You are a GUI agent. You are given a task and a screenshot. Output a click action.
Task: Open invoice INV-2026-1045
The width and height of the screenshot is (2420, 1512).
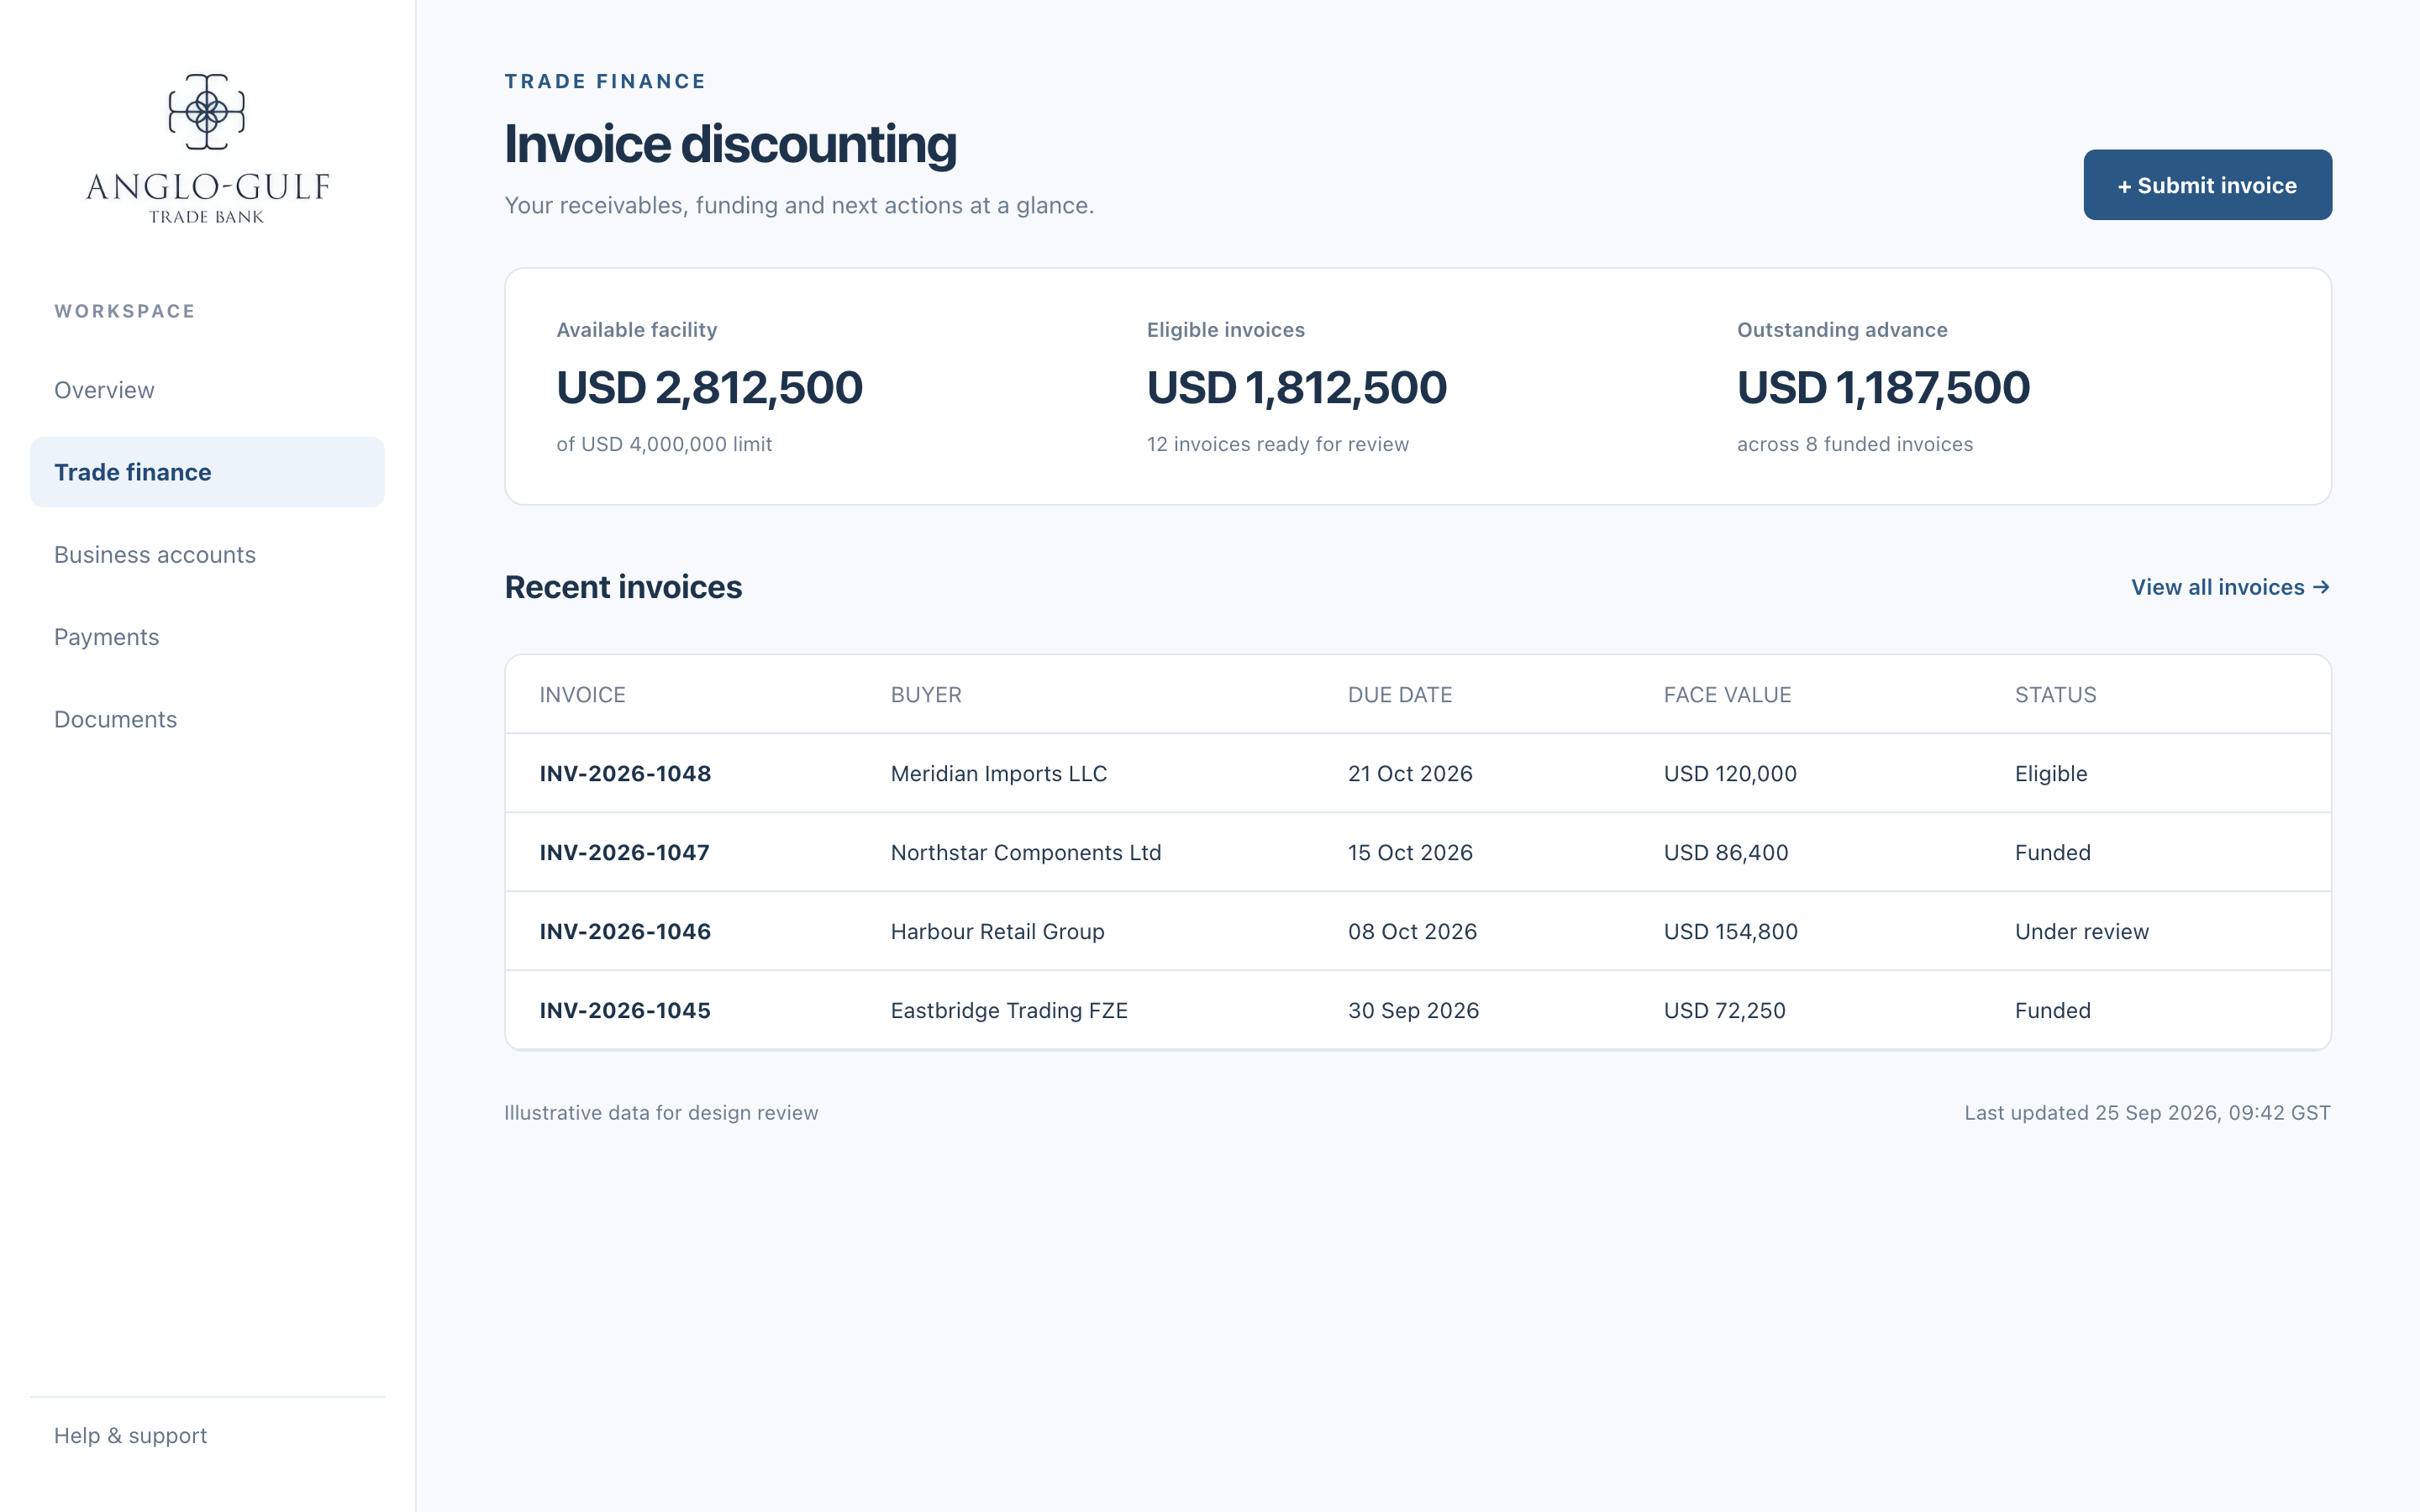click(x=625, y=1010)
